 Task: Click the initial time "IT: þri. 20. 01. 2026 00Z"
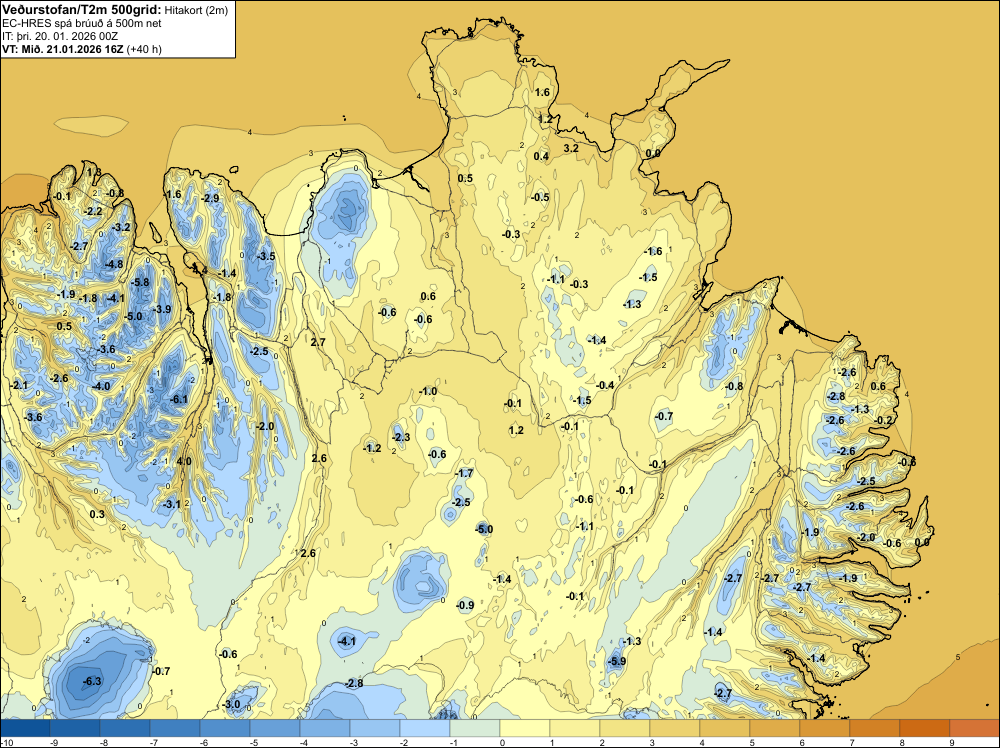(60, 36)
